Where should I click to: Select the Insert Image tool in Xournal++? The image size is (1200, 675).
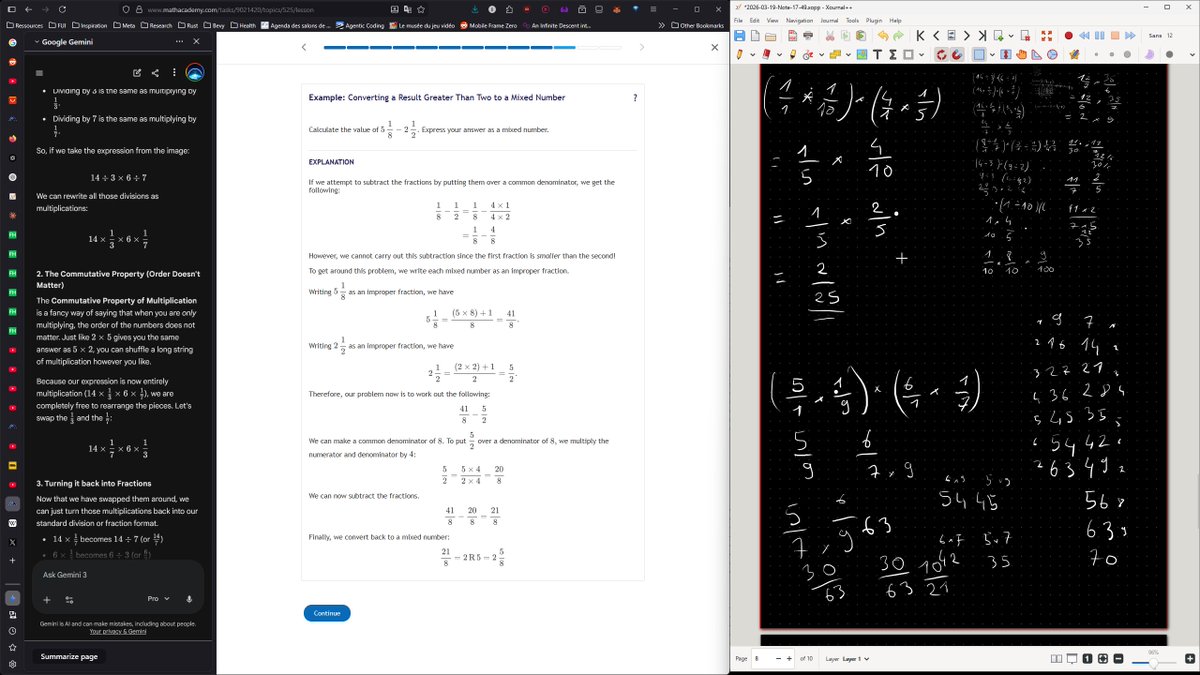click(x=862, y=54)
